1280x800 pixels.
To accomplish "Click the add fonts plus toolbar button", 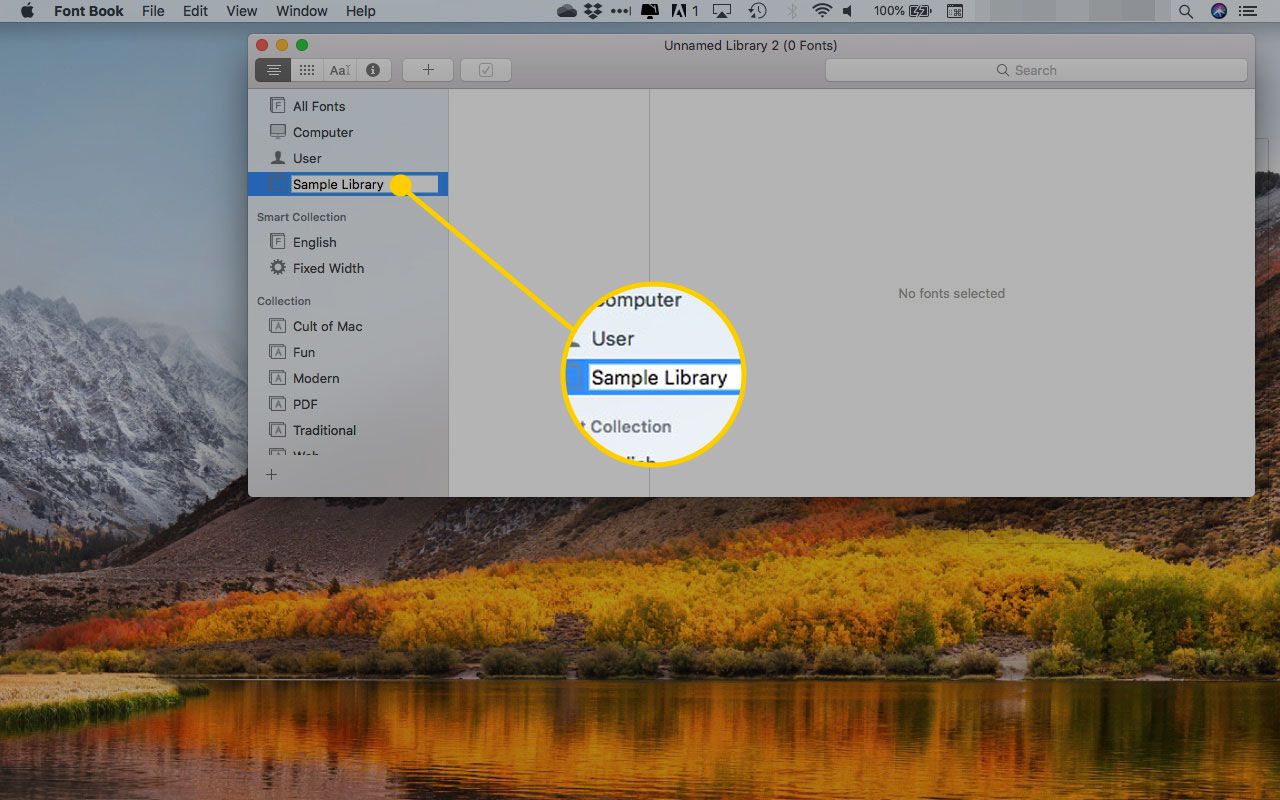I will [x=428, y=70].
